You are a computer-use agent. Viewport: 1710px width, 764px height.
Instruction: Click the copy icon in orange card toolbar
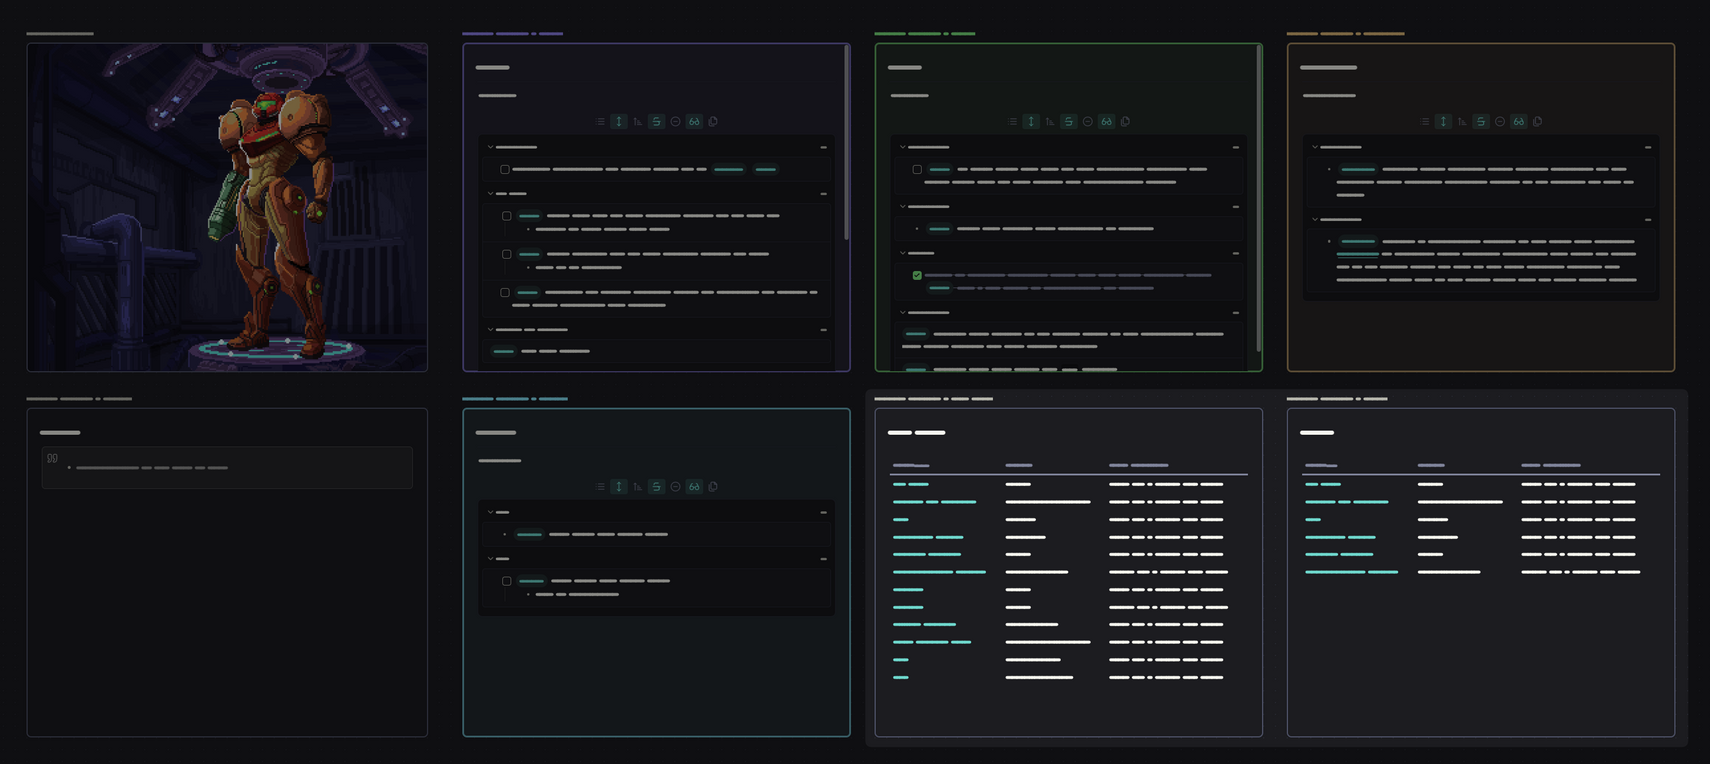(1537, 122)
